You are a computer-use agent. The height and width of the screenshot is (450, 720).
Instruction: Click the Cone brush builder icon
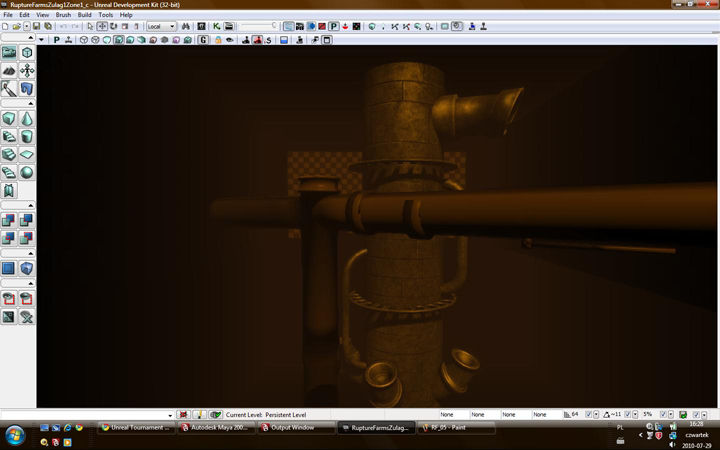click(x=27, y=119)
